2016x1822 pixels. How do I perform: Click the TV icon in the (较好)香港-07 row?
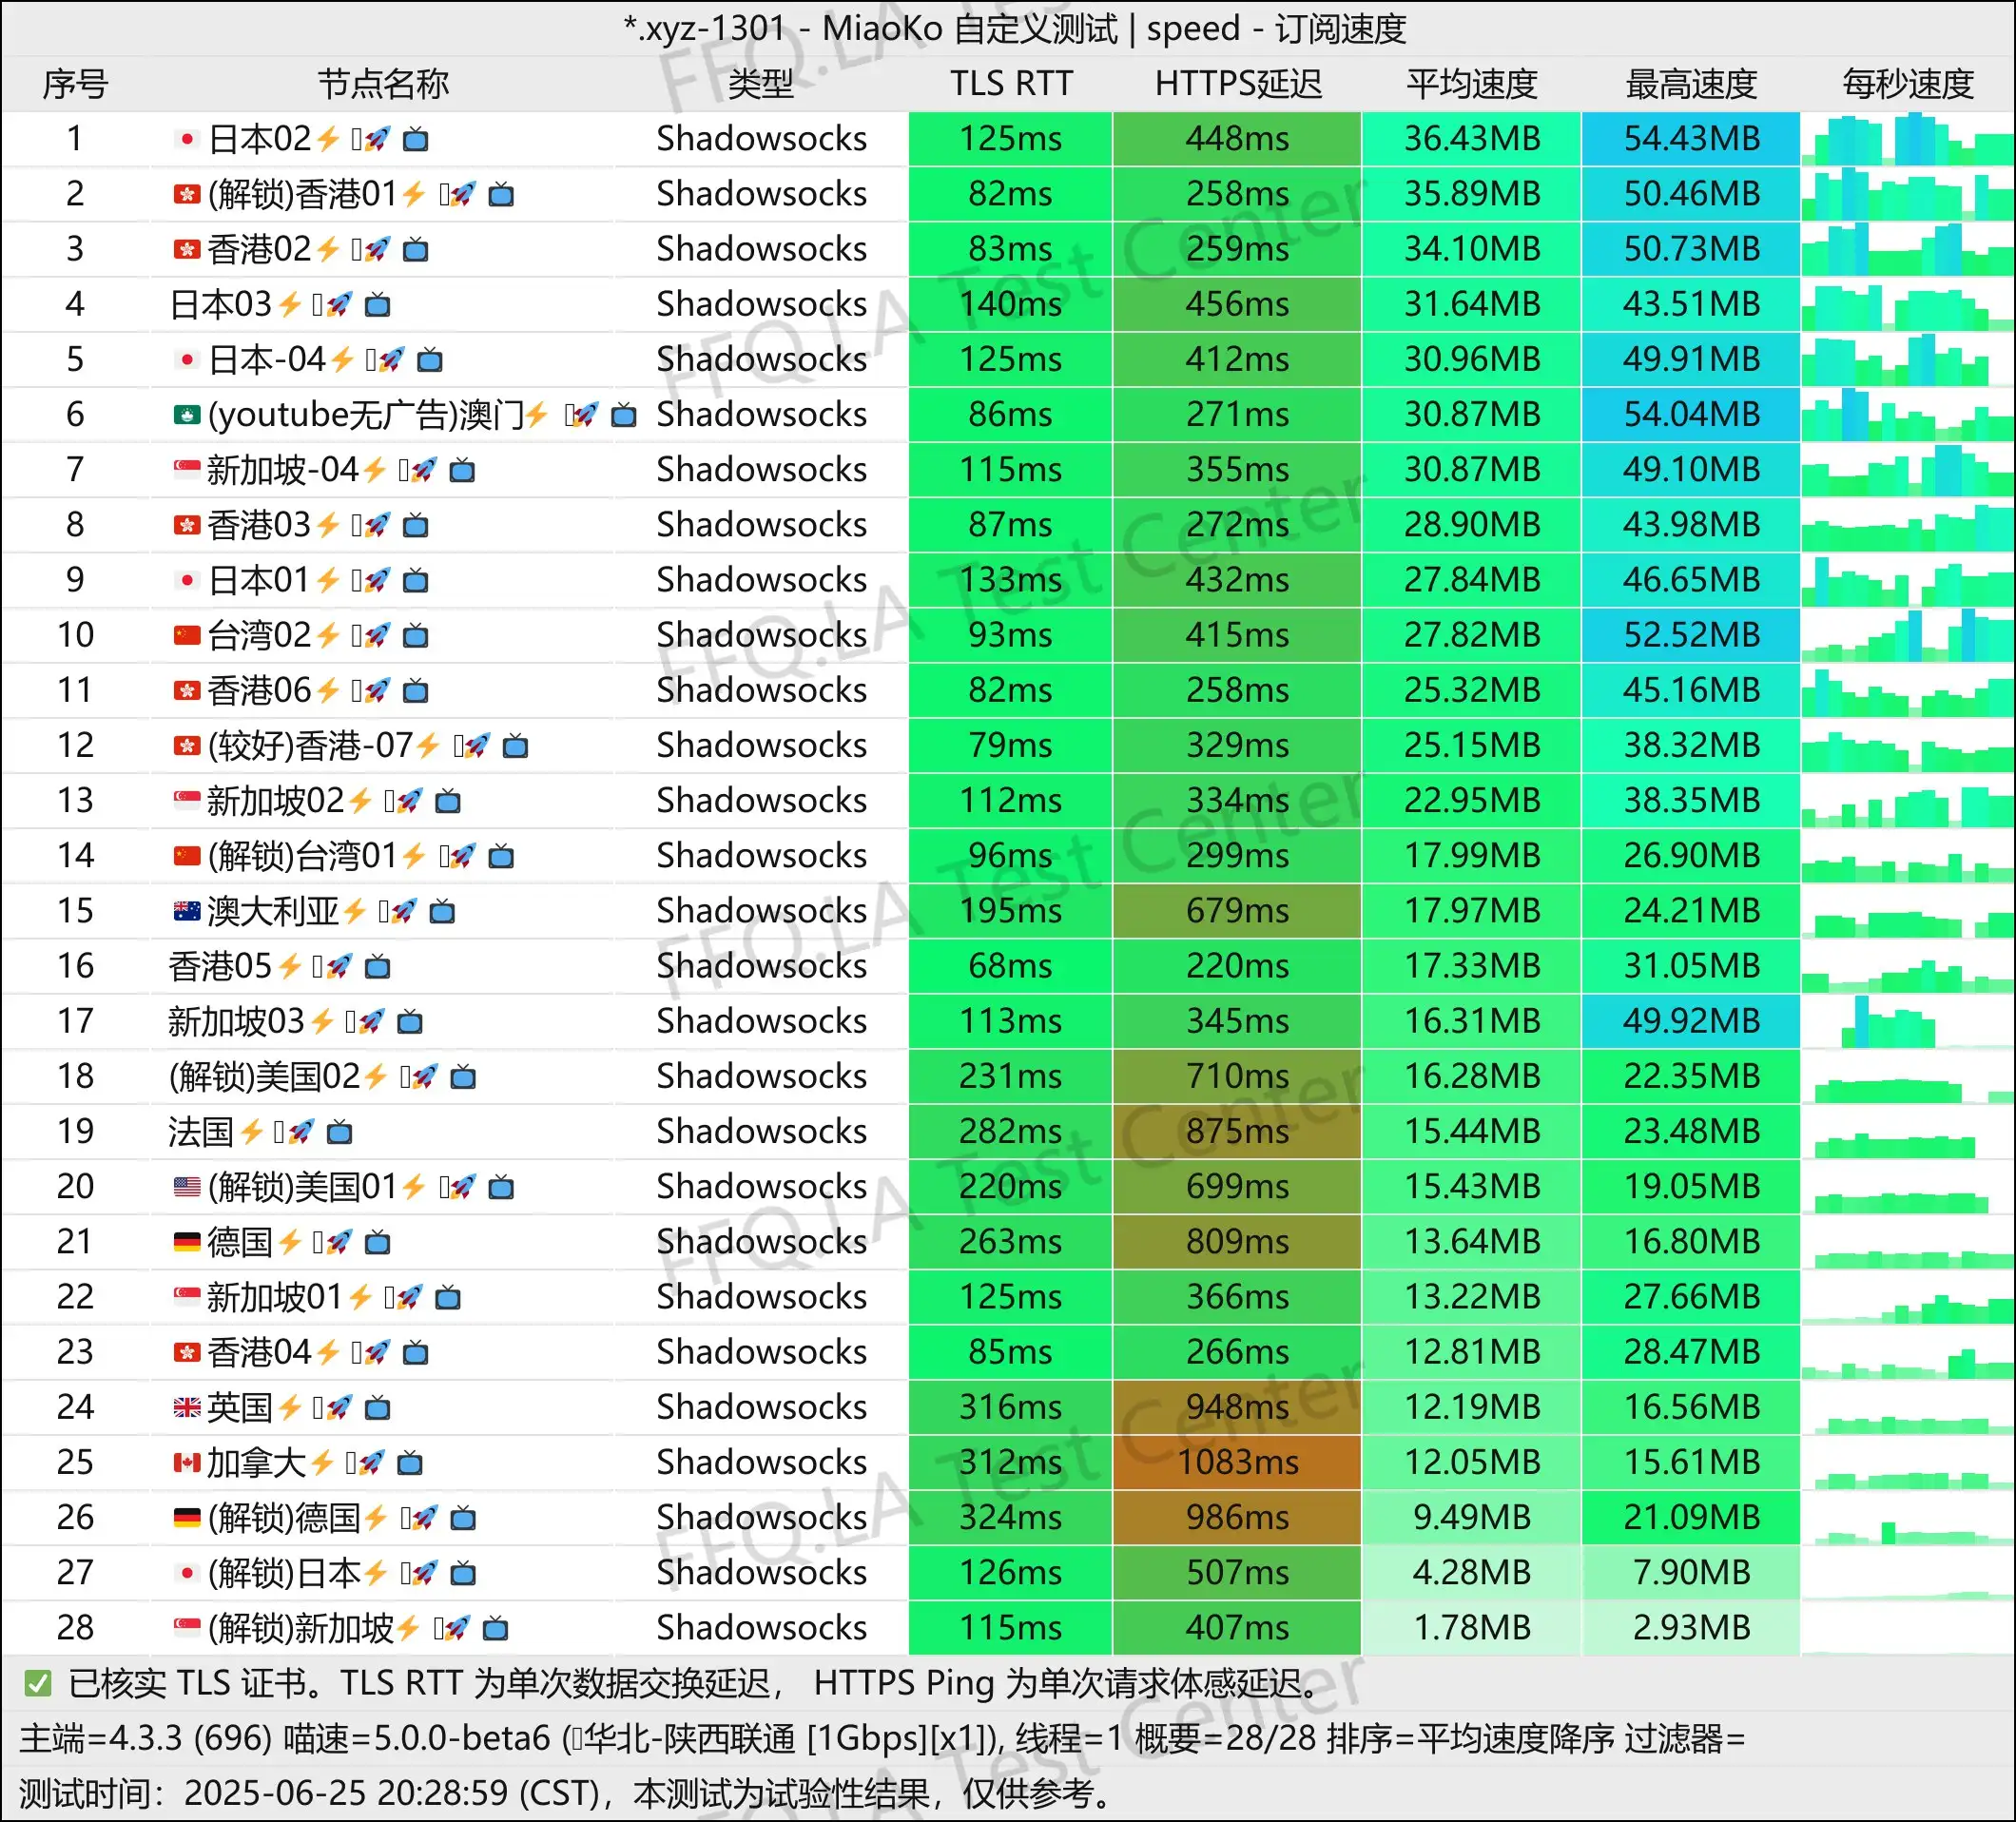[515, 745]
